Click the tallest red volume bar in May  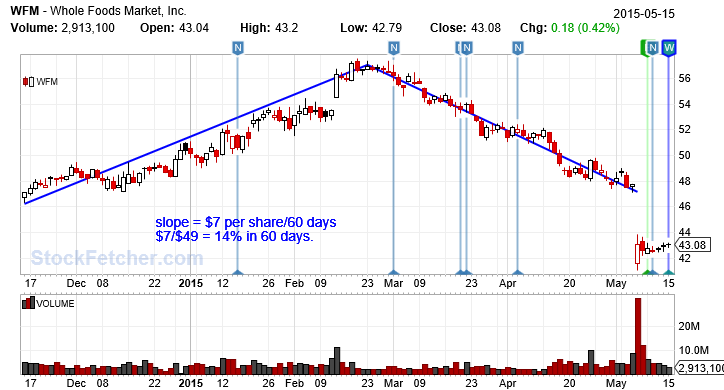[x=638, y=336]
